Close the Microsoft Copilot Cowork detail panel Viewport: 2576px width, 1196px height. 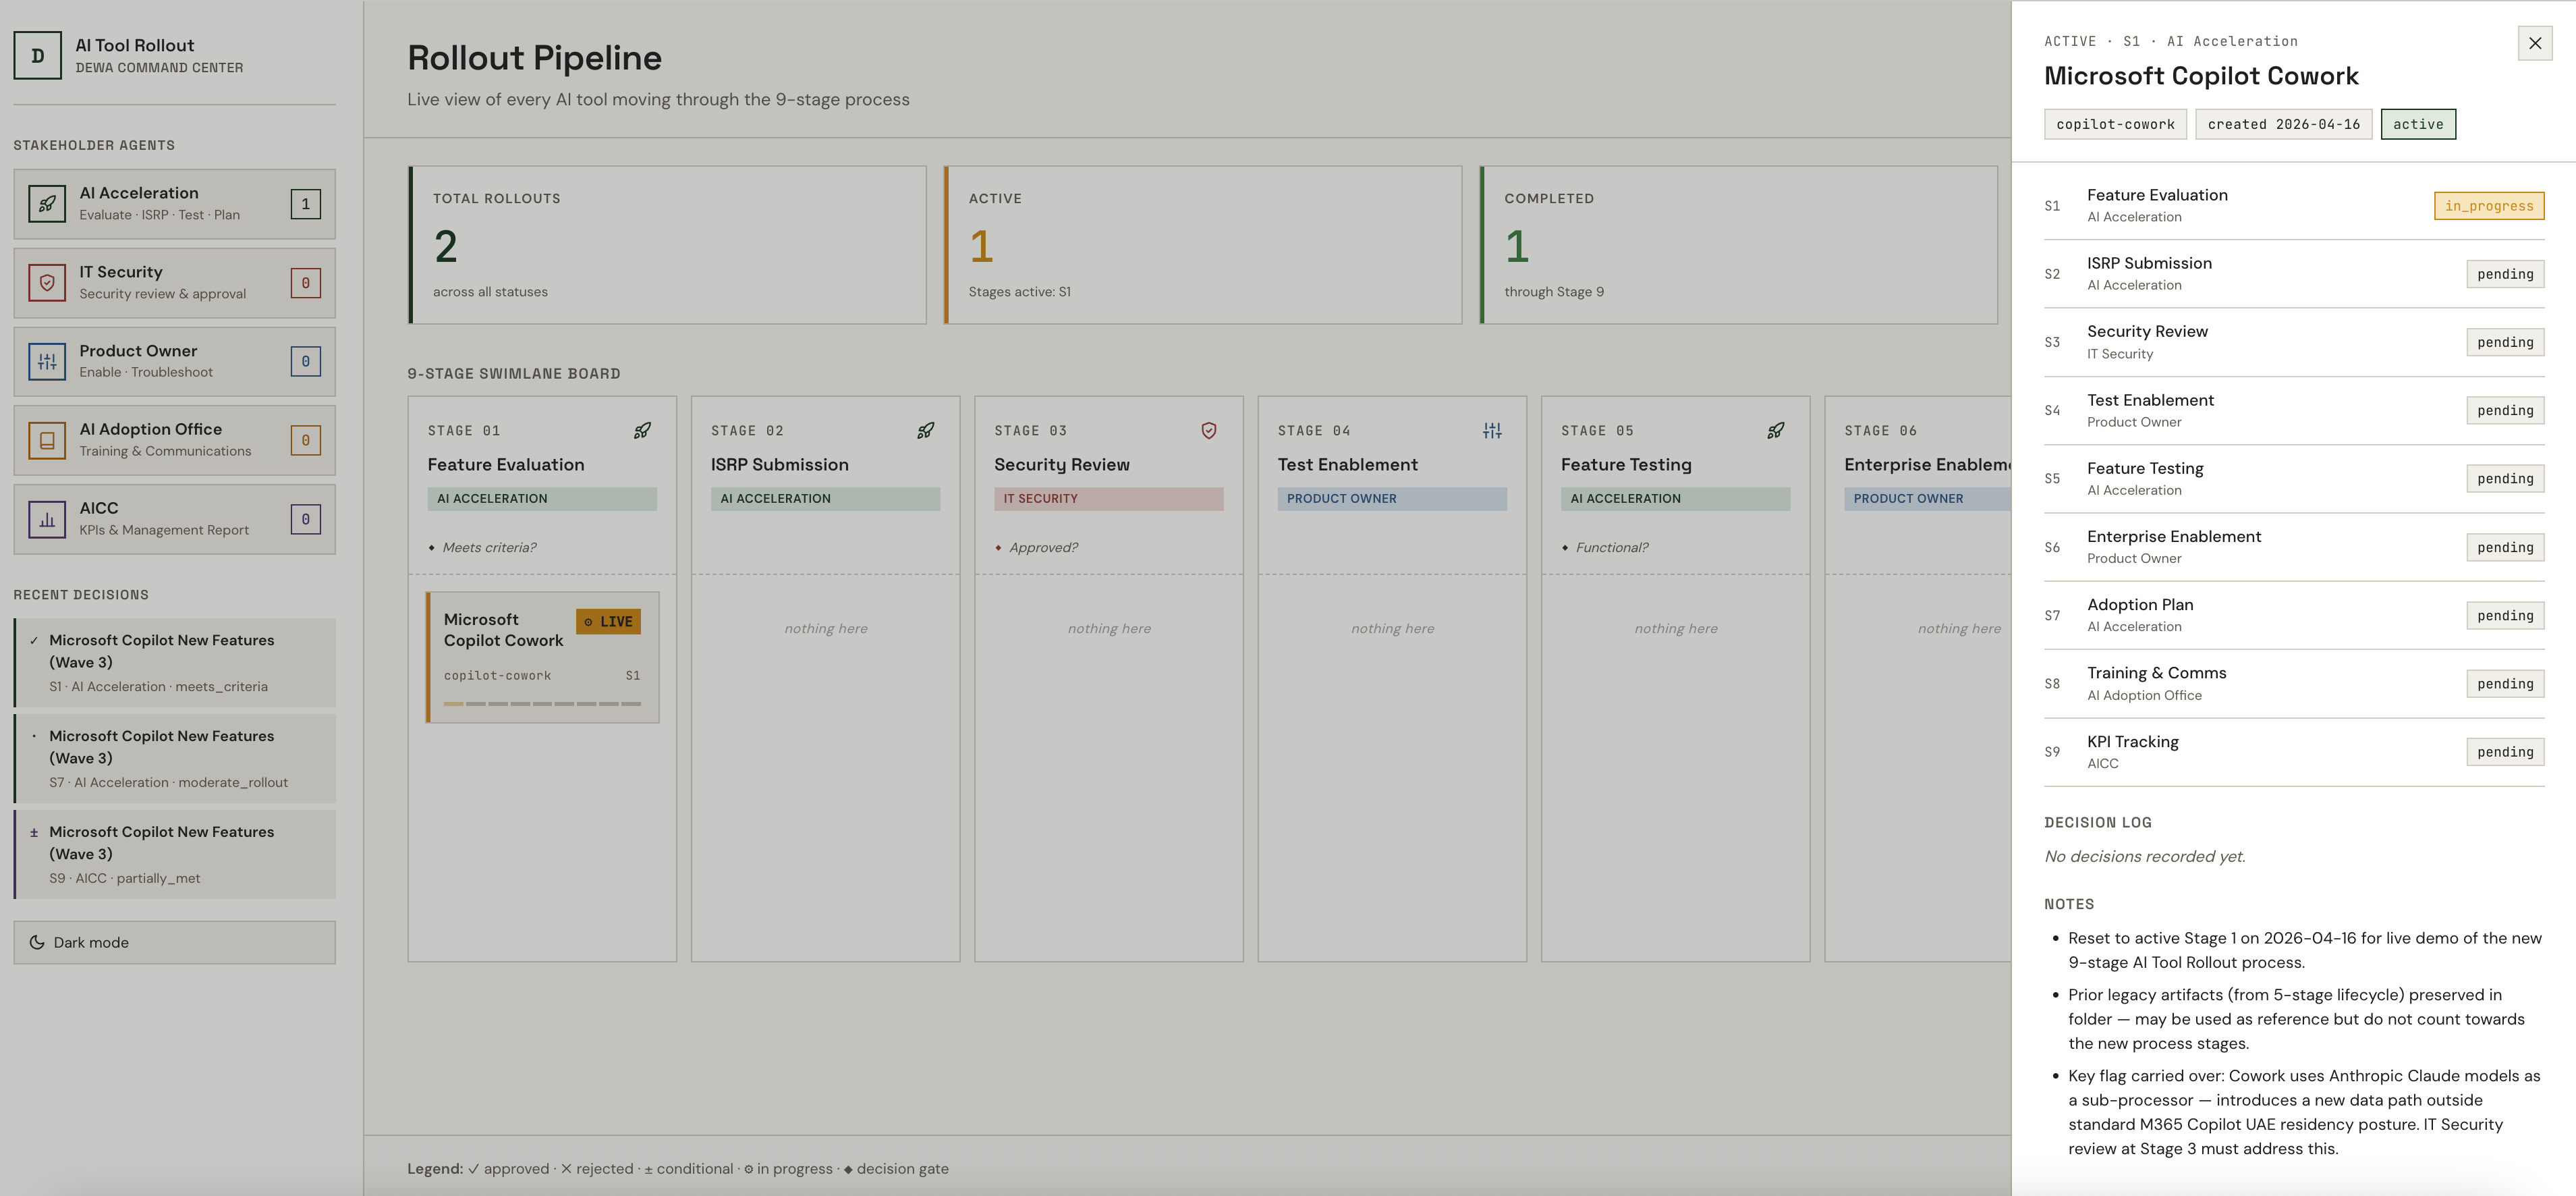coord(2534,43)
